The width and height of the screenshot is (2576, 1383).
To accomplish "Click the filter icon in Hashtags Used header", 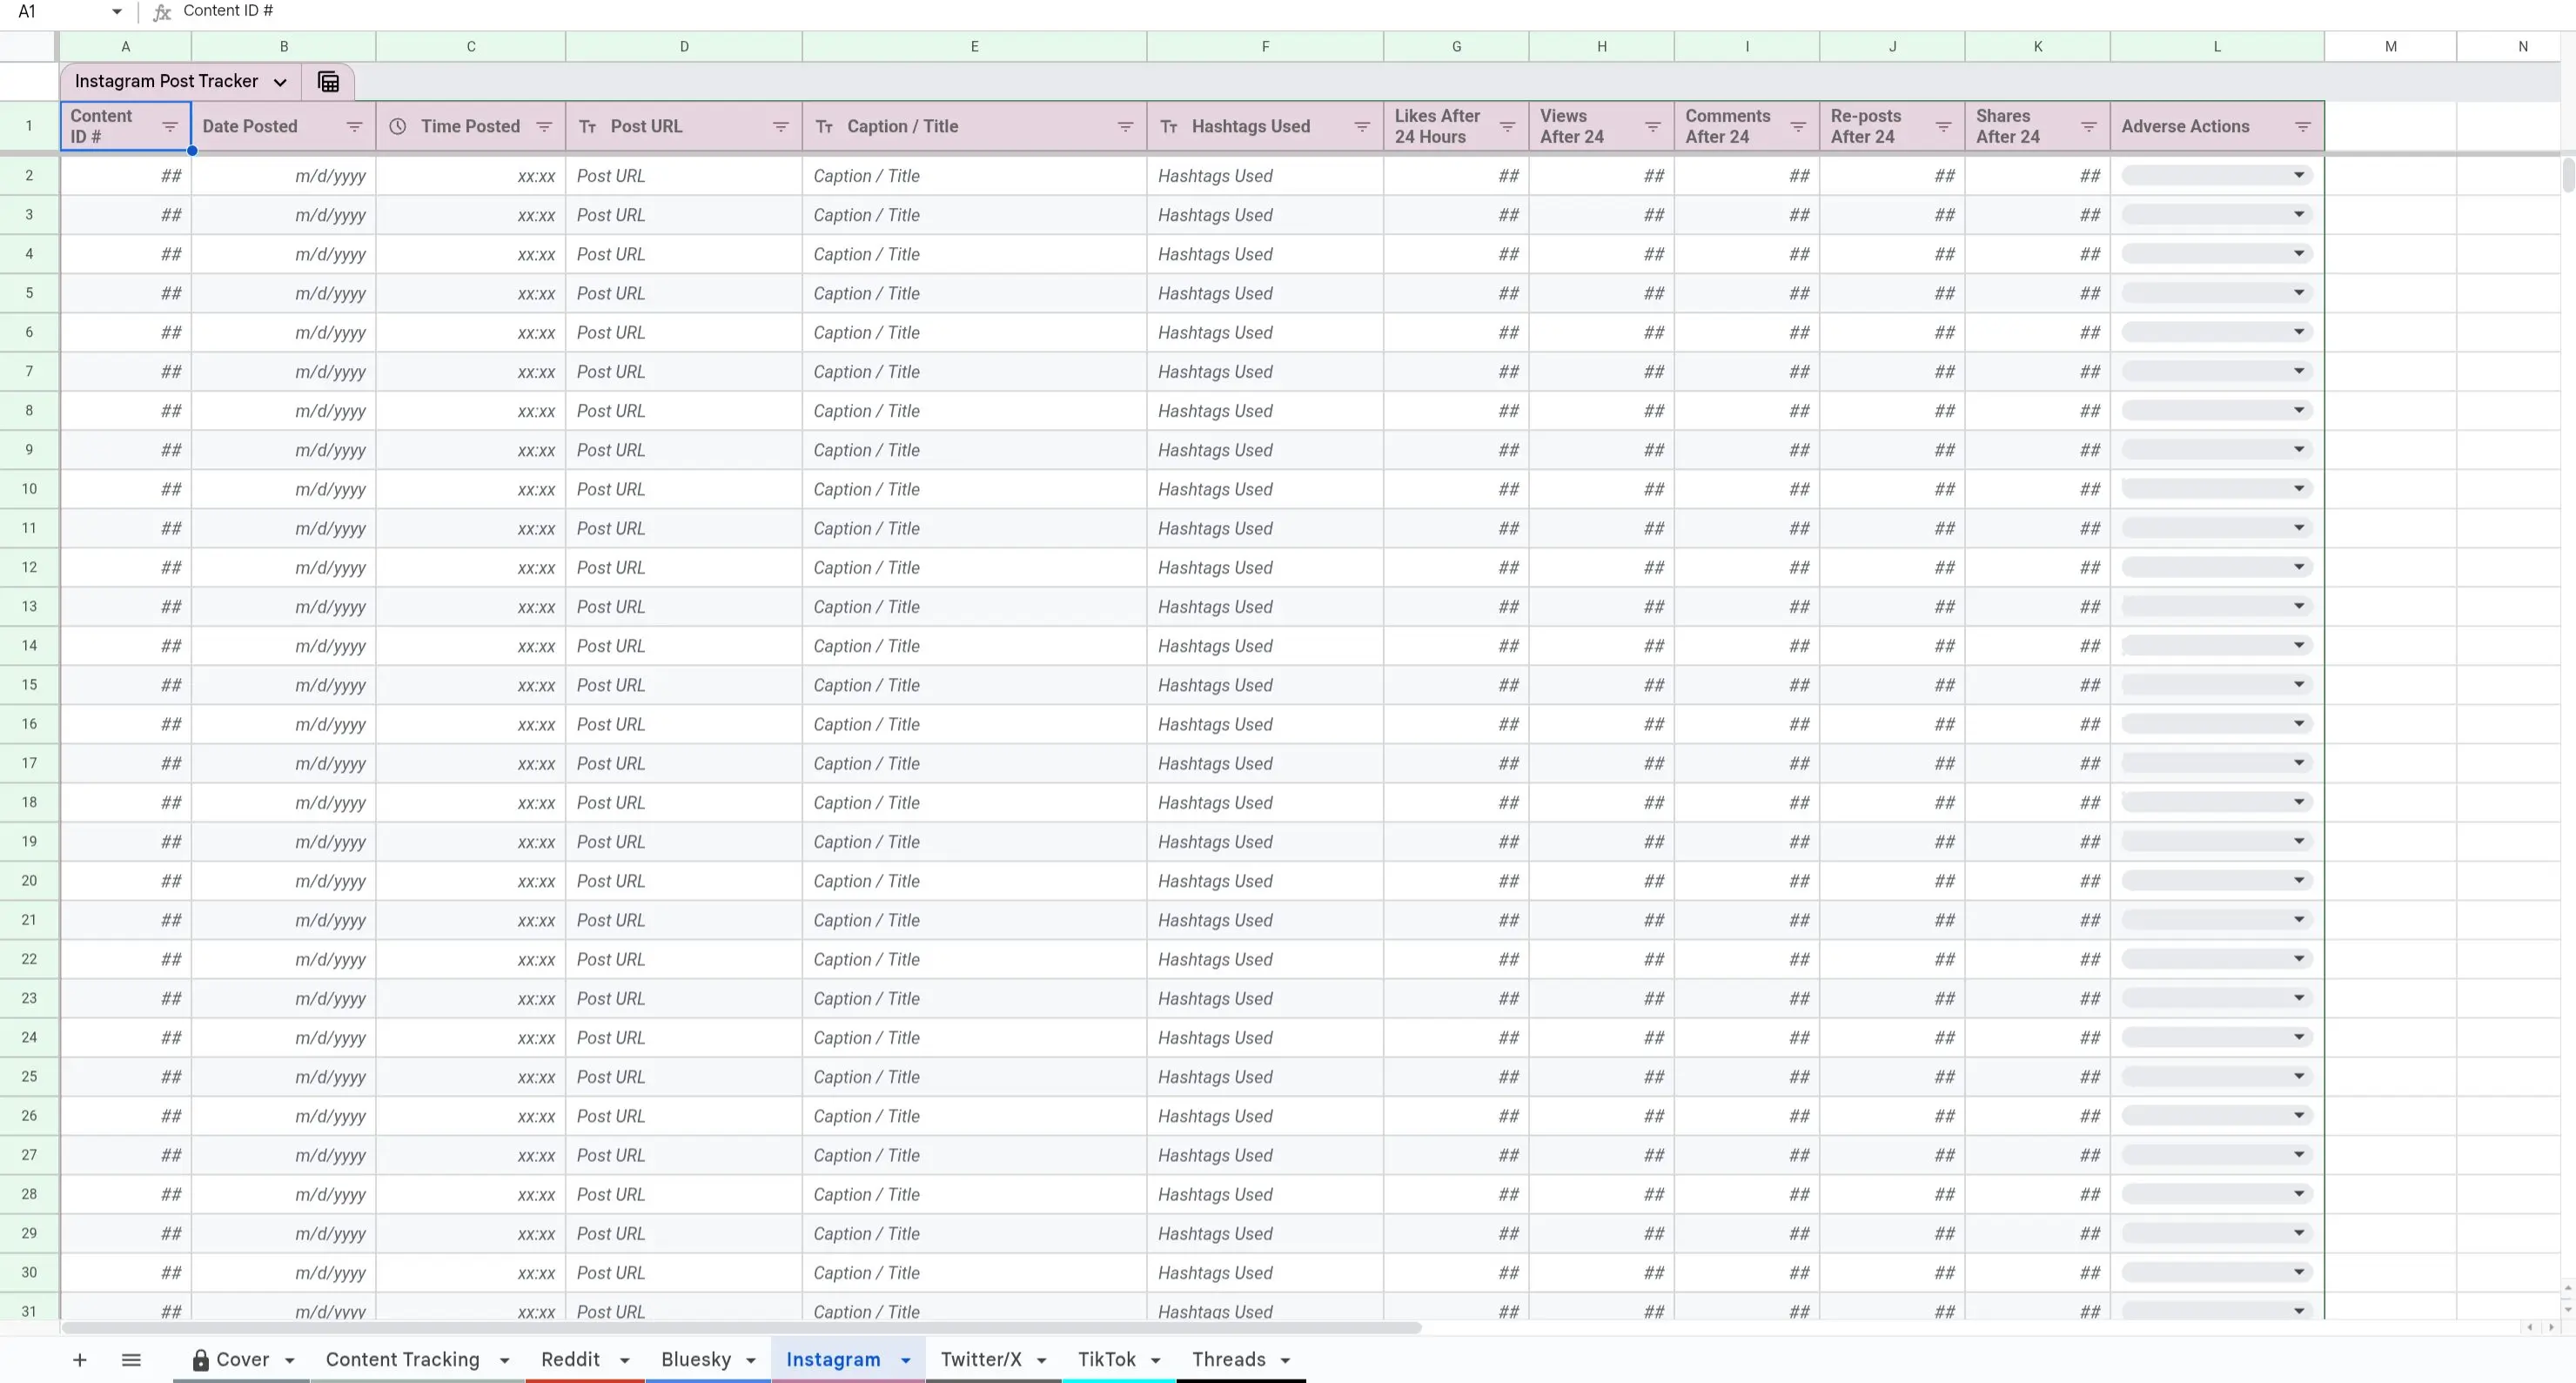I will [1362, 127].
